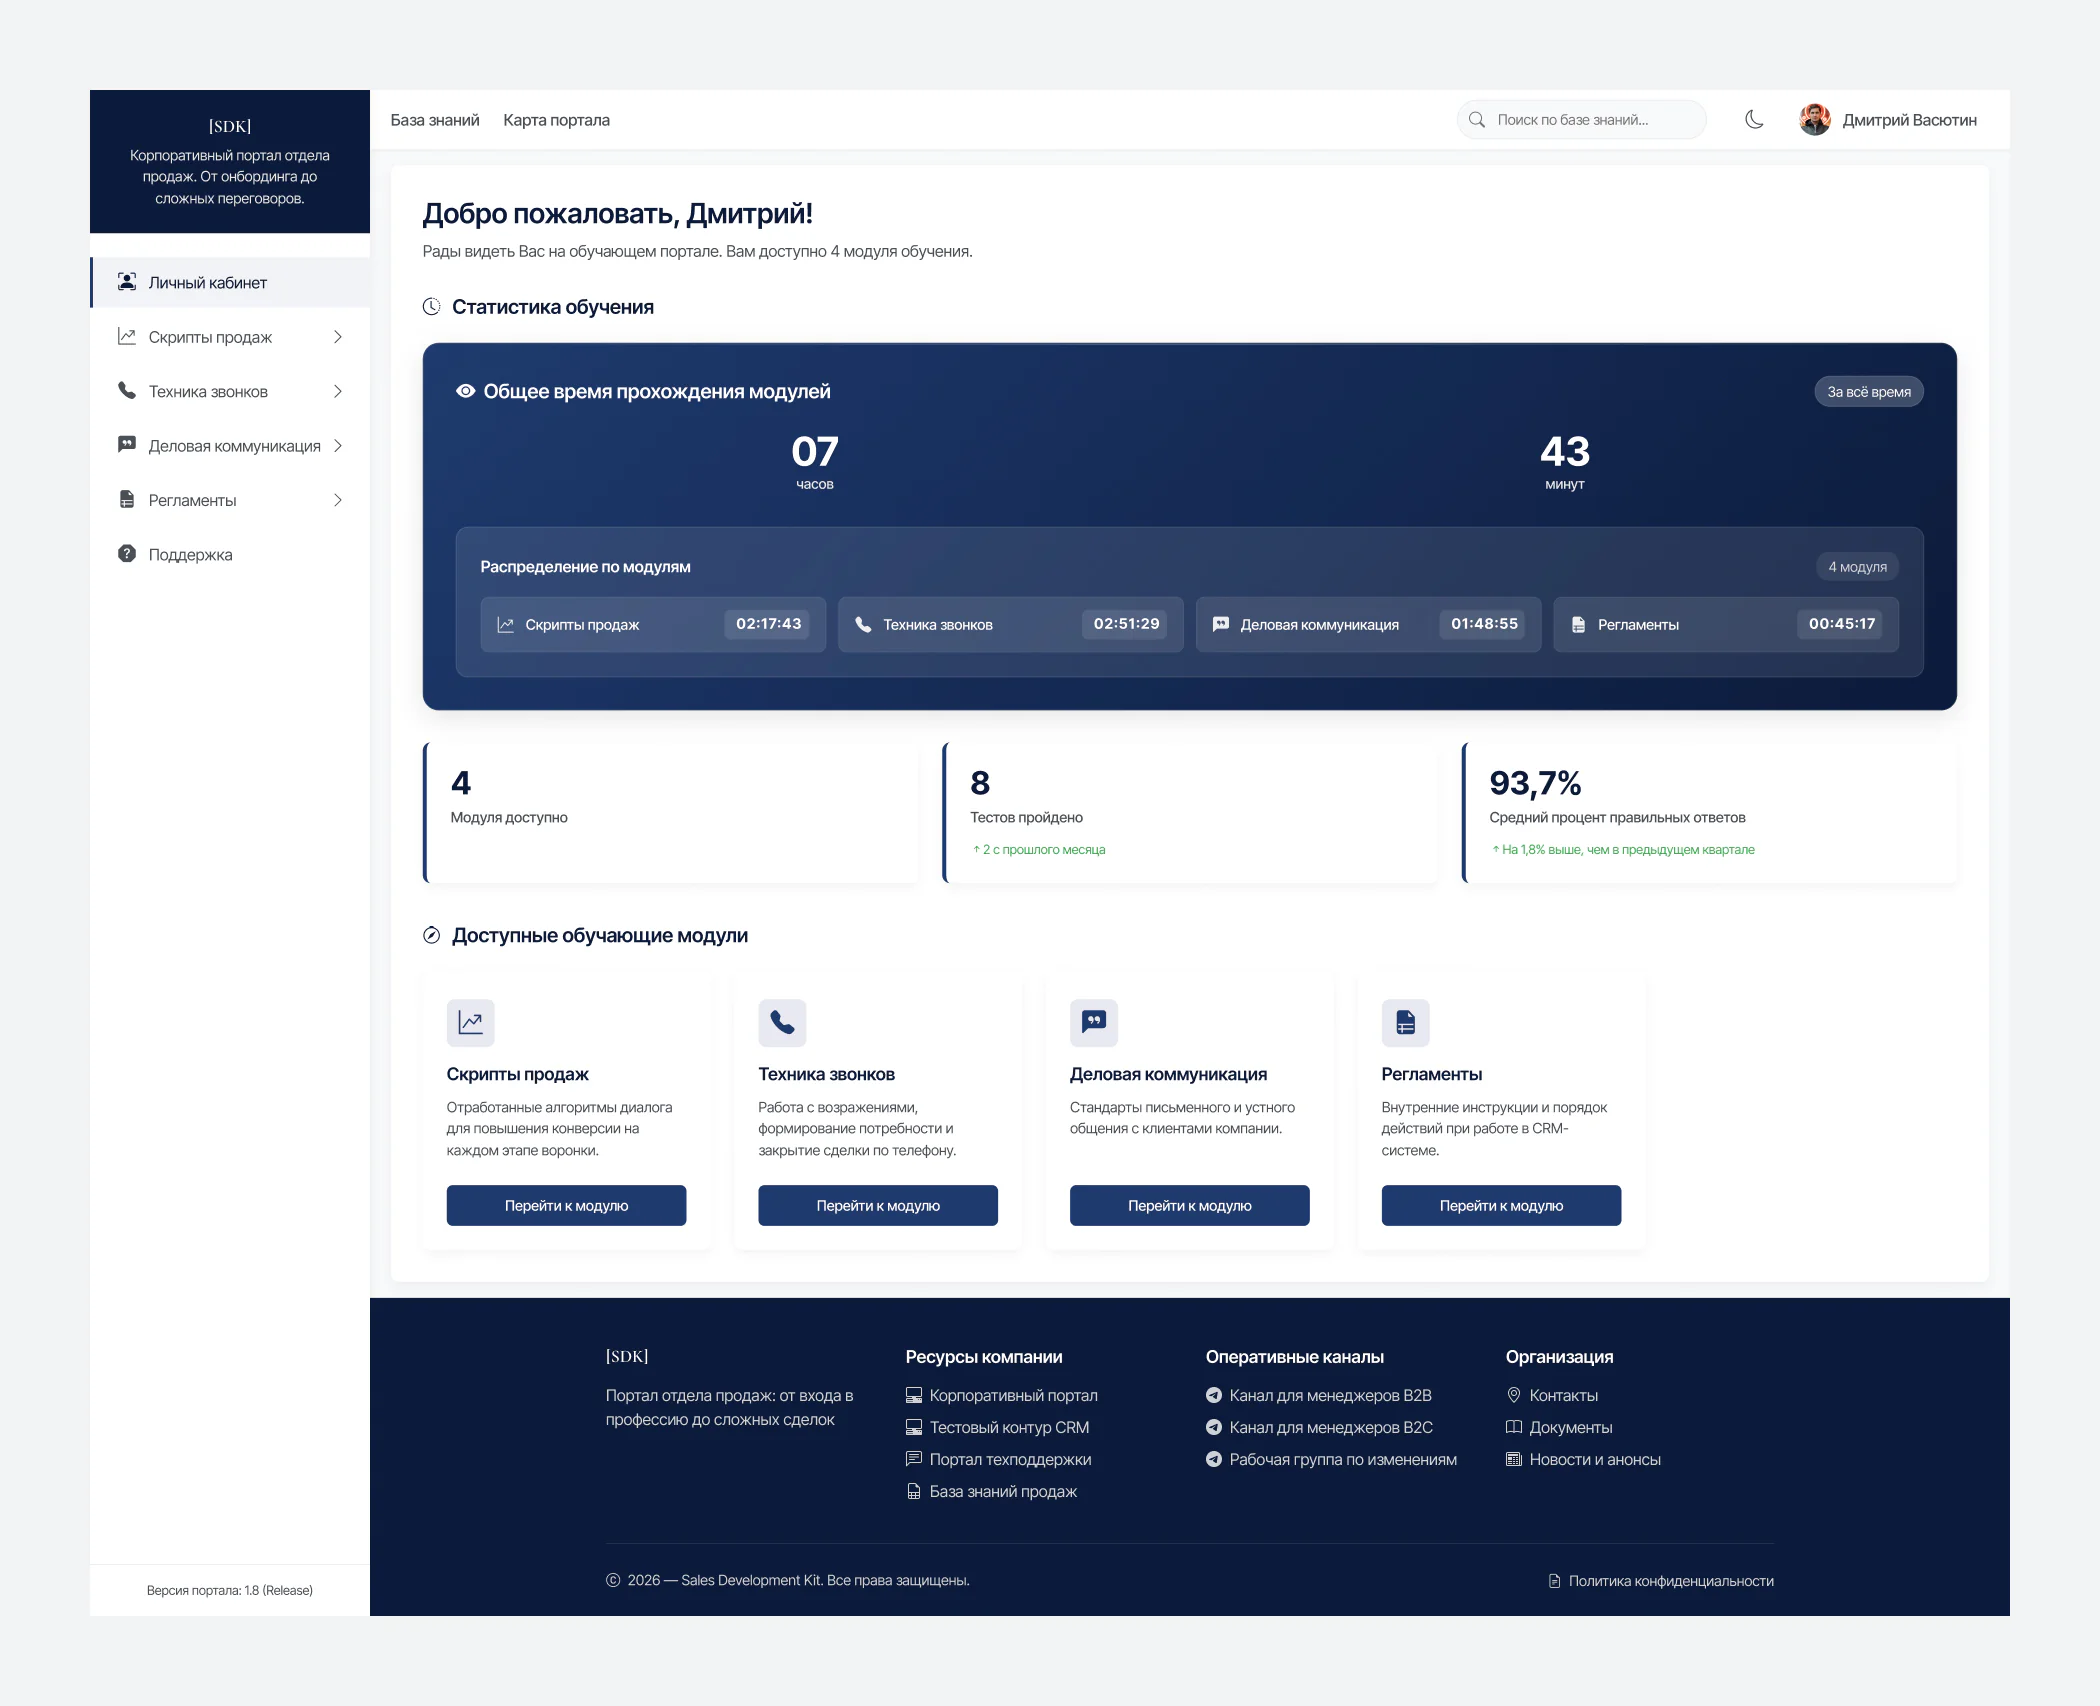Click the newspaper icon beside Новости и анонсы
This screenshot has height=1706, width=2100.
1513,1459
